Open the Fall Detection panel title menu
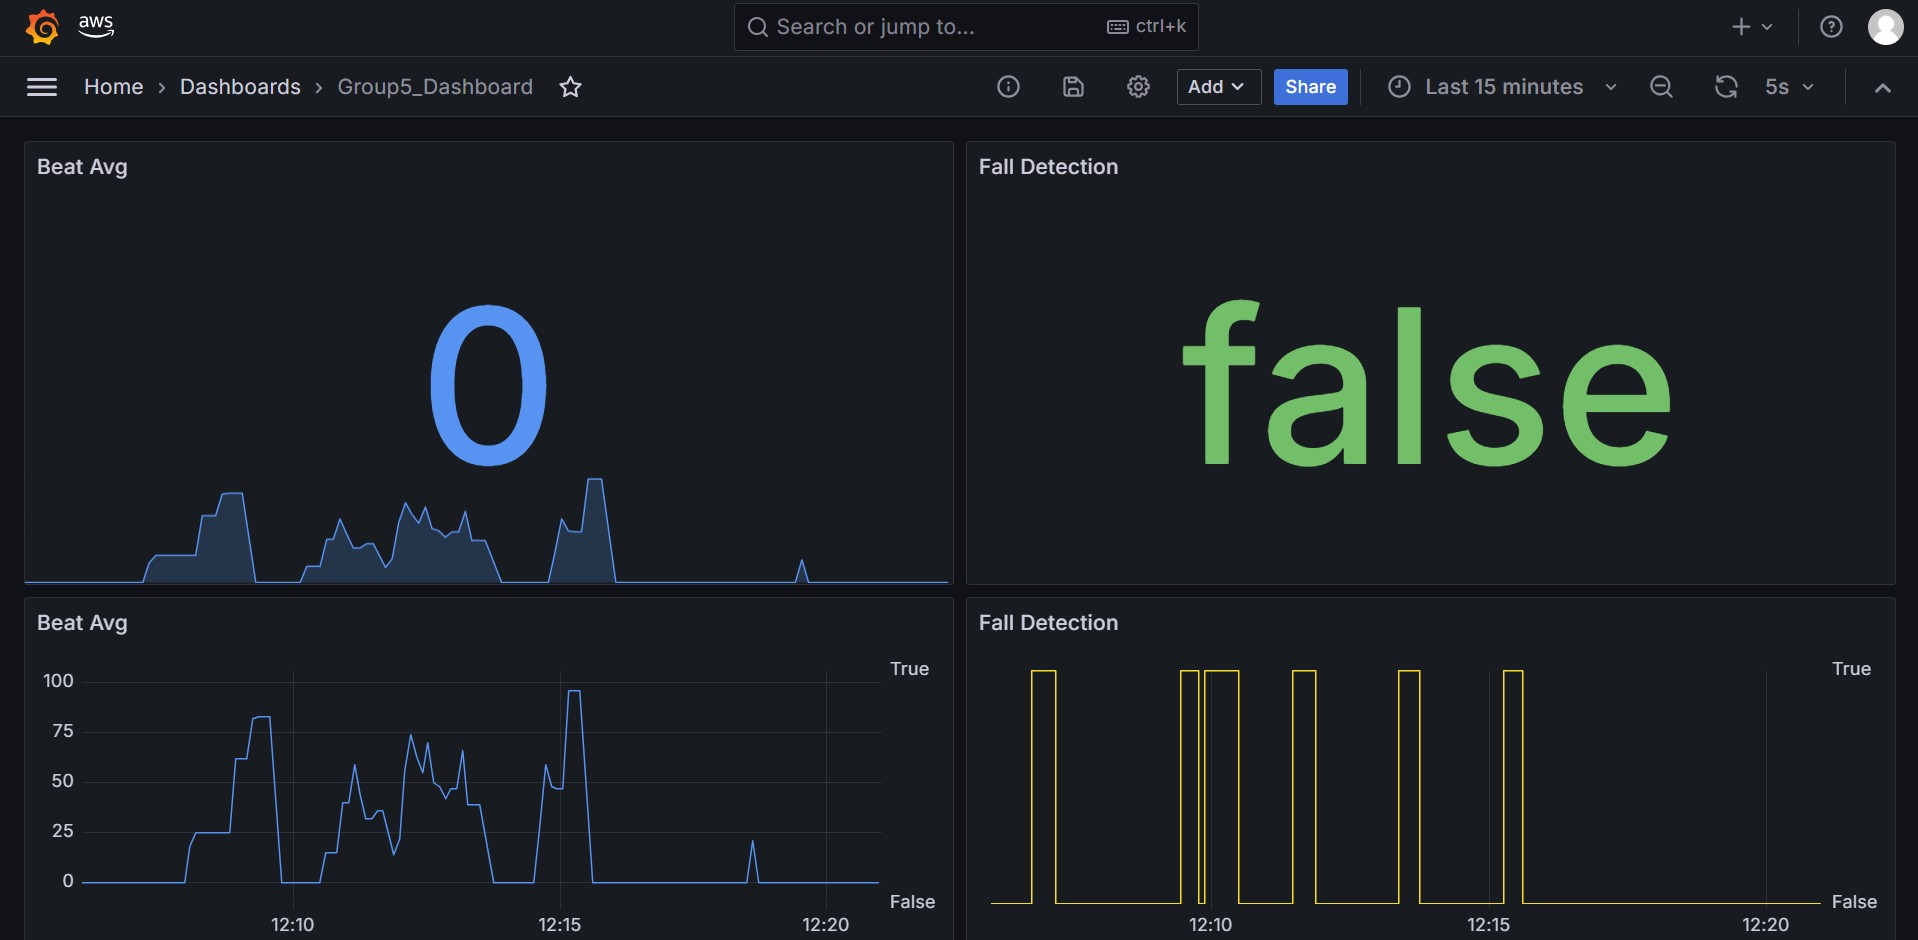Image resolution: width=1918 pixels, height=940 pixels. [1048, 166]
